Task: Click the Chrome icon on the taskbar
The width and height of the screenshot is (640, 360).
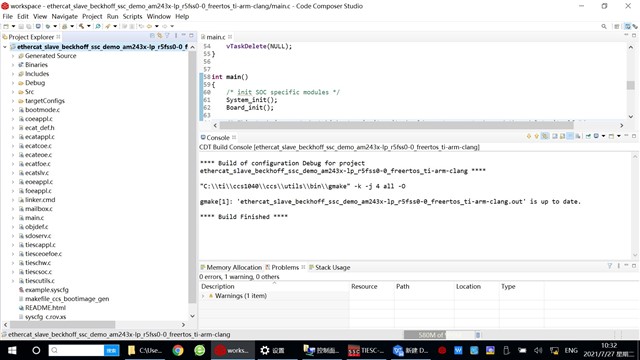Action: click(x=178, y=350)
